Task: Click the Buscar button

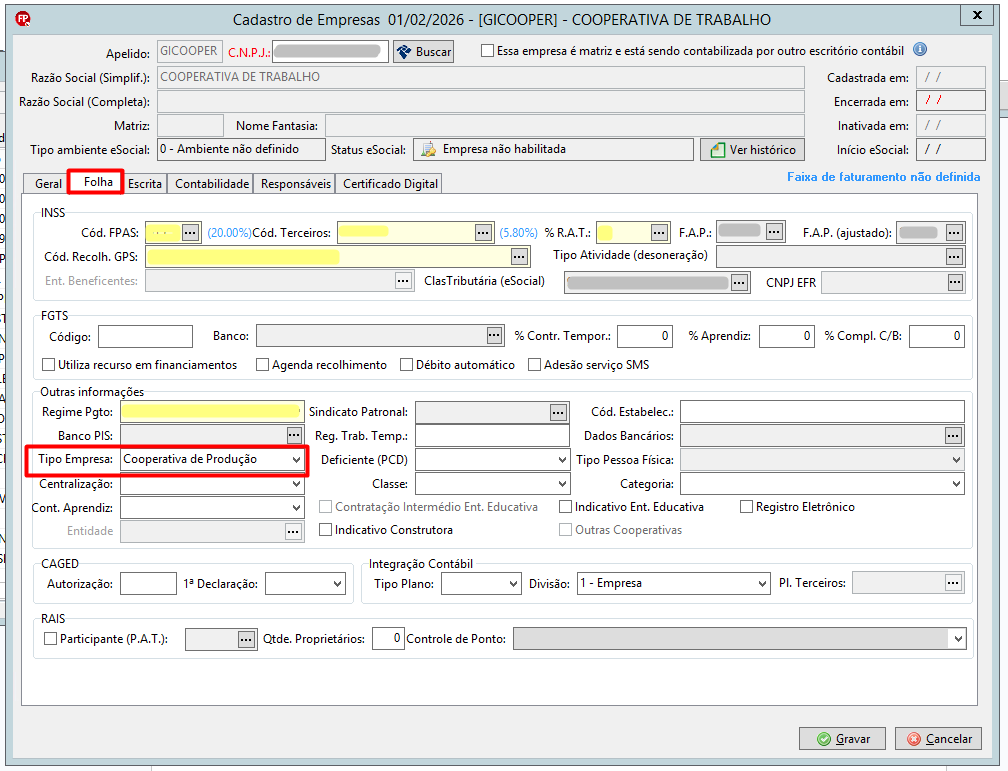Action: (x=424, y=51)
